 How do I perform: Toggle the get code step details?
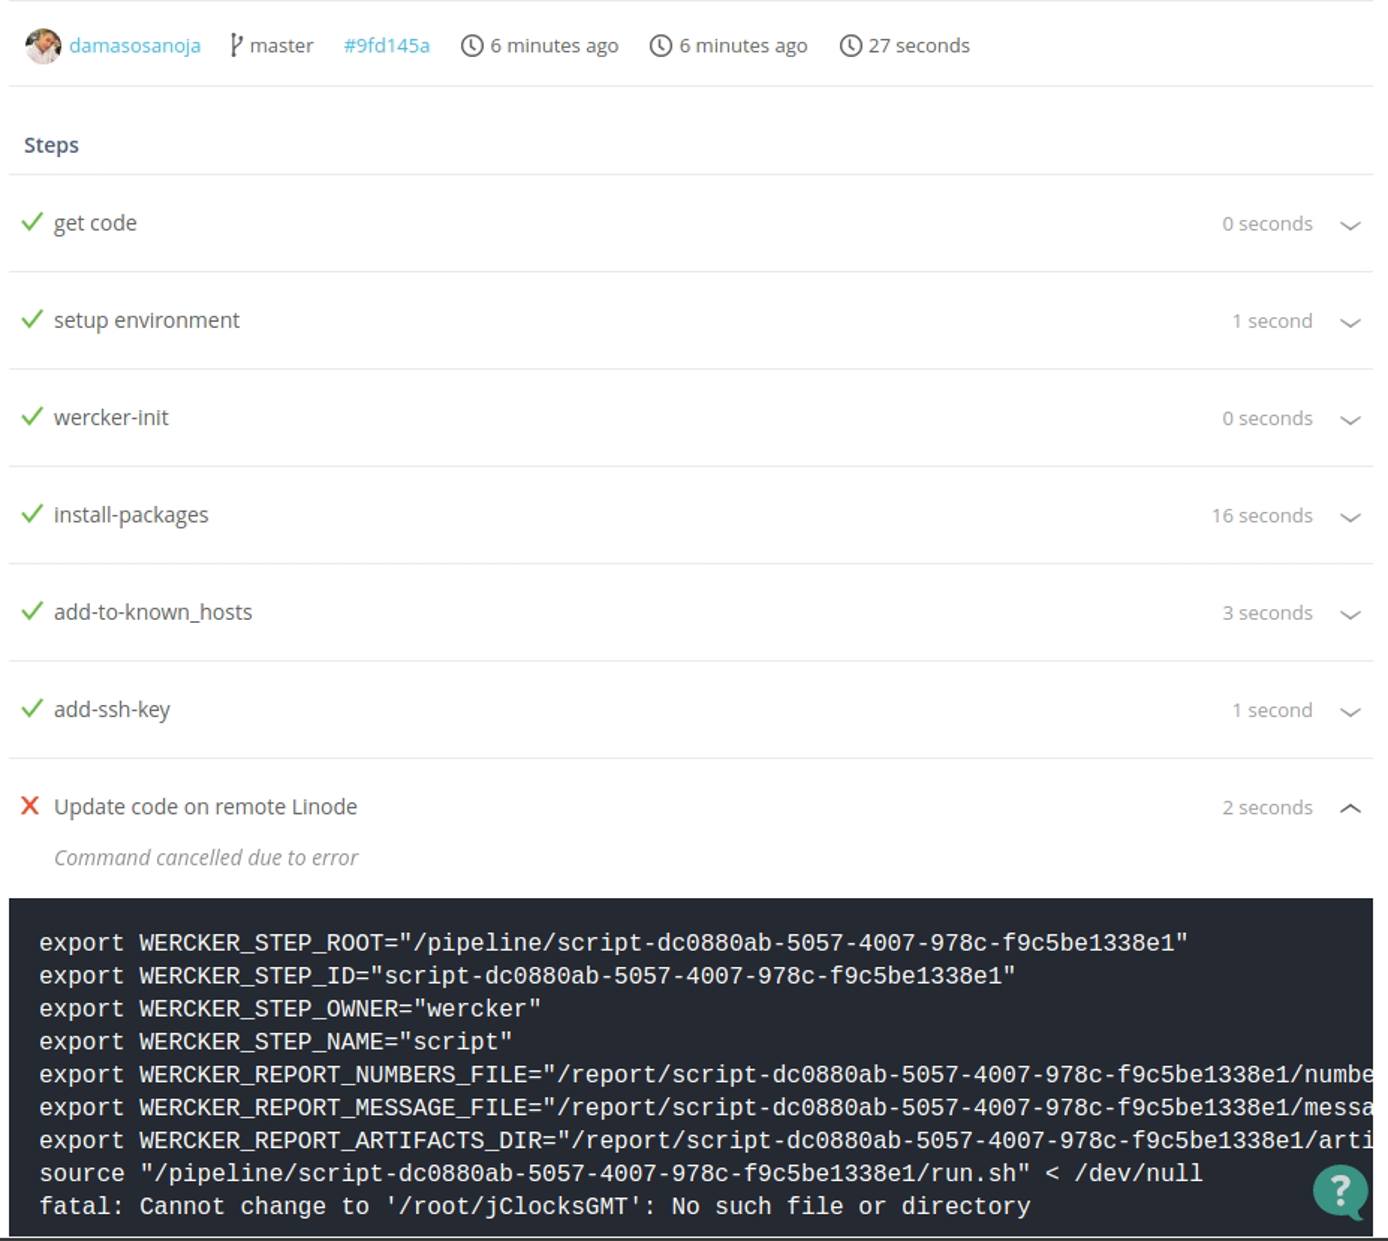click(x=1350, y=224)
